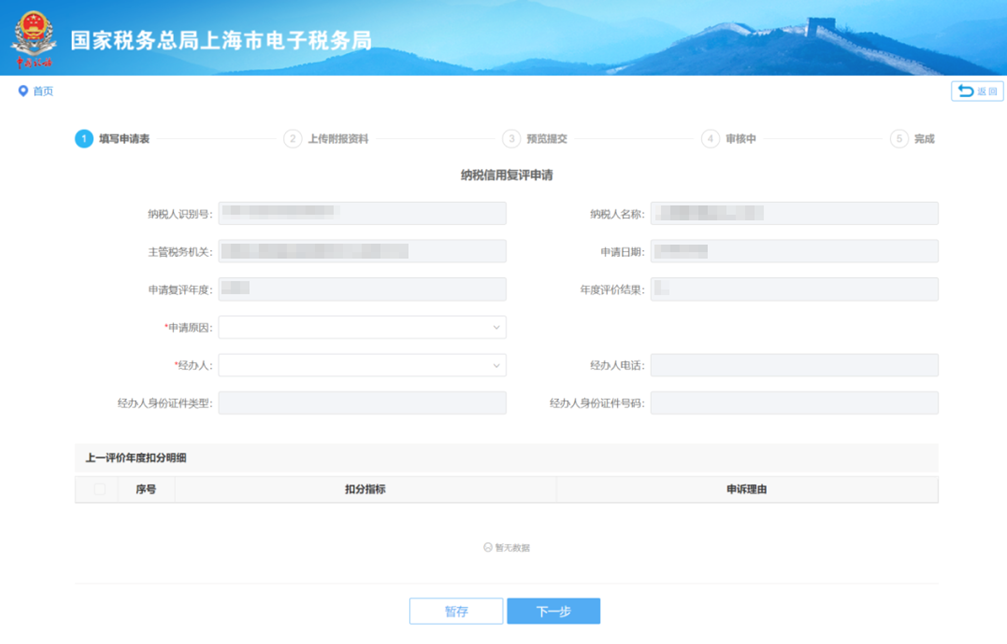Open the 经办人 dropdown
The width and height of the screenshot is (1007, 644).
point(362,365)
